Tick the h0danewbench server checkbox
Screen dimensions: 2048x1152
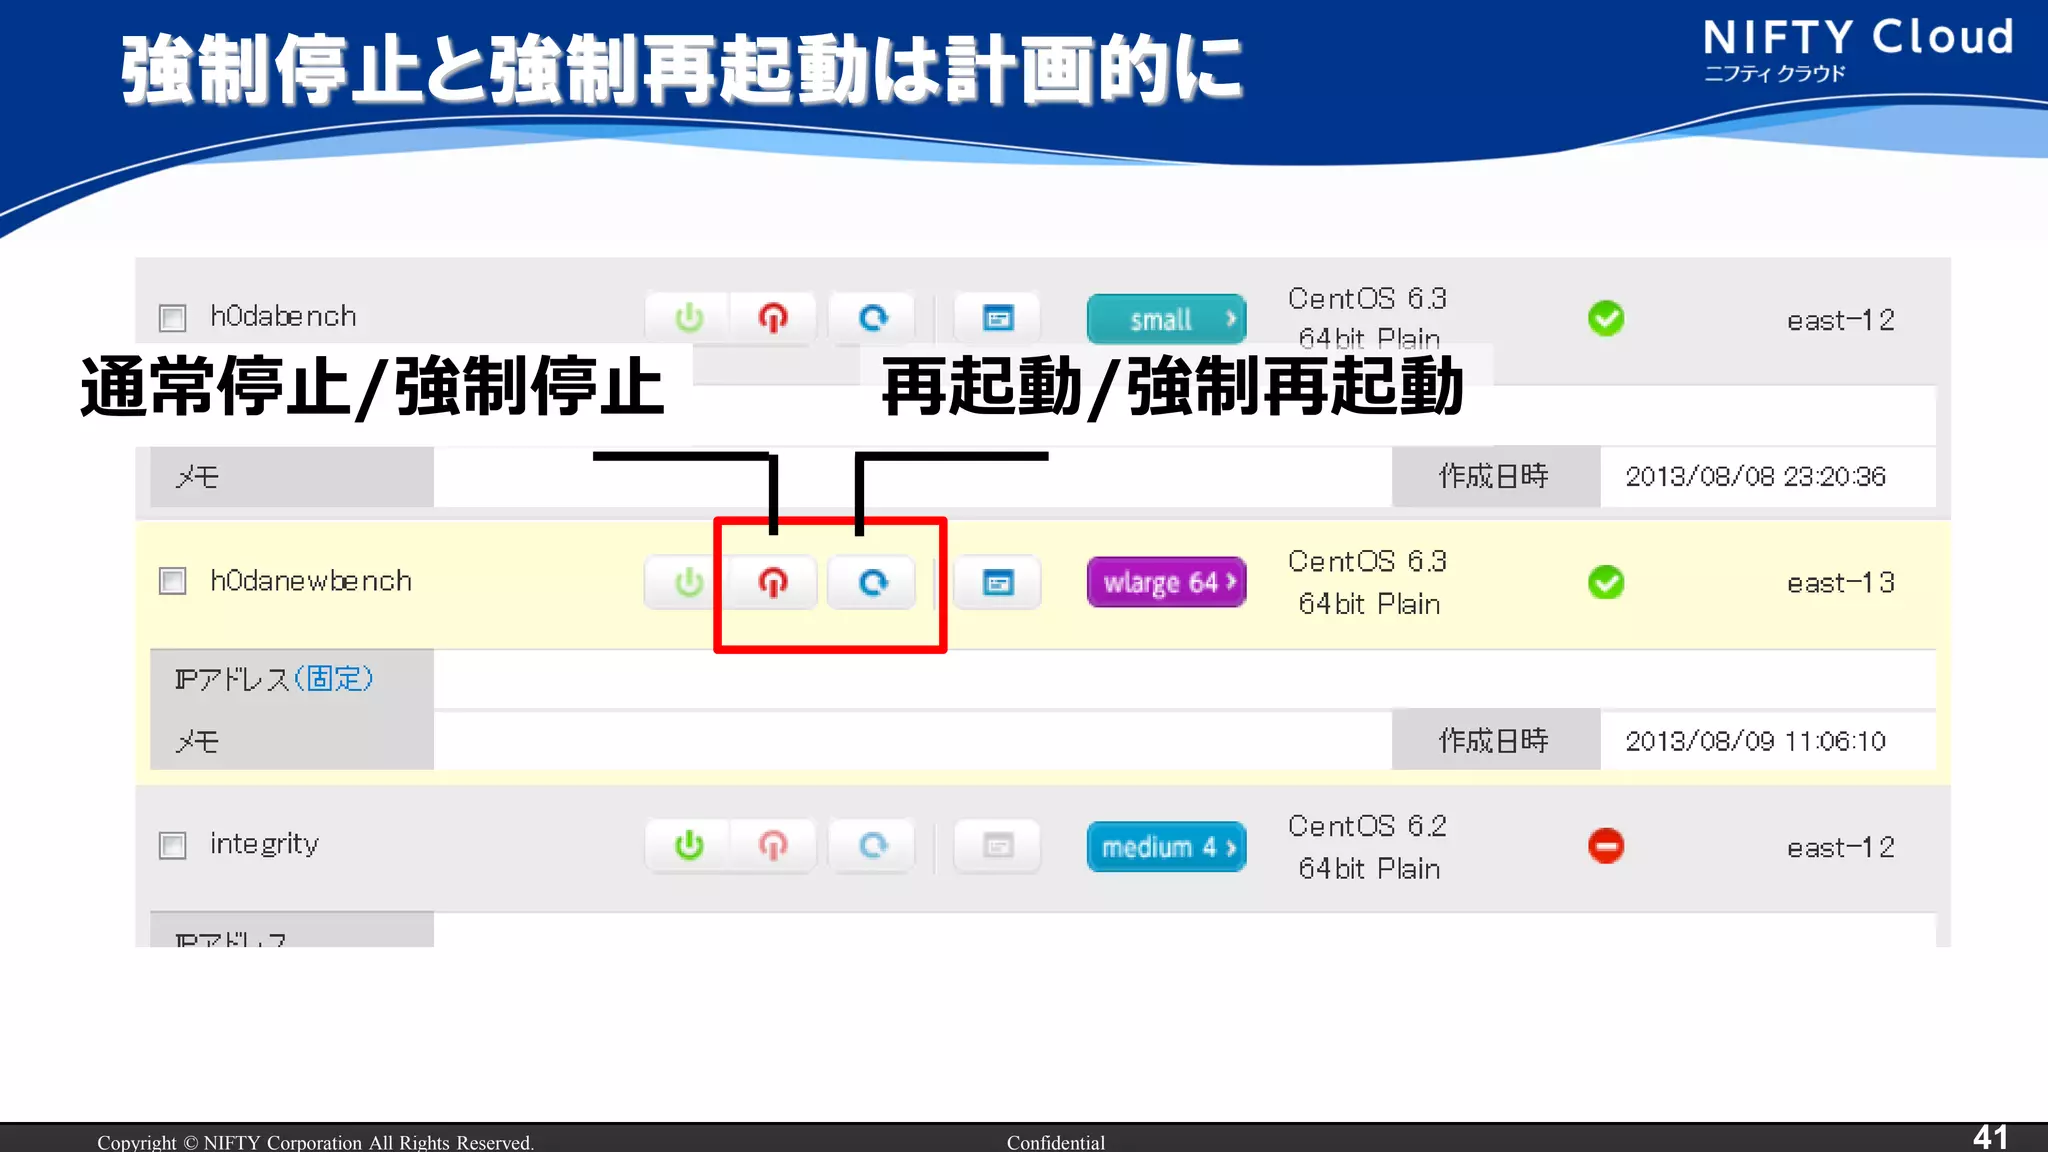click(x=173, y=581)
